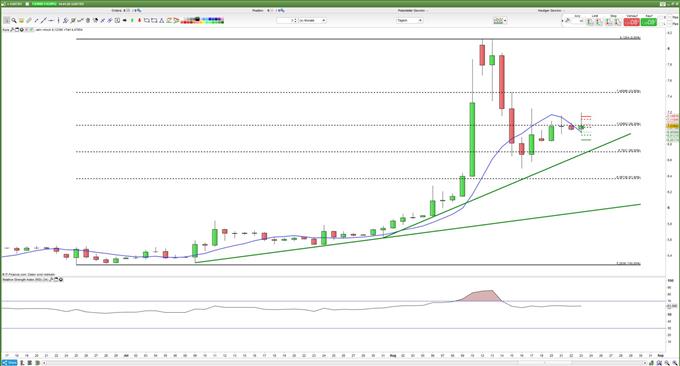This screenshot has width=680, height=366.
Task: Click the wrench icon beside price label
Action: tap(12, 30)
